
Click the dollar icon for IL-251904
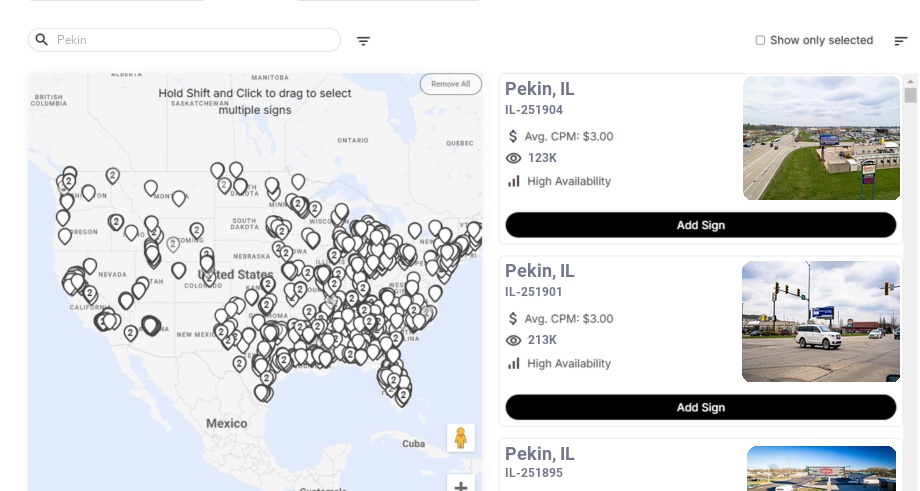[514, 136]
